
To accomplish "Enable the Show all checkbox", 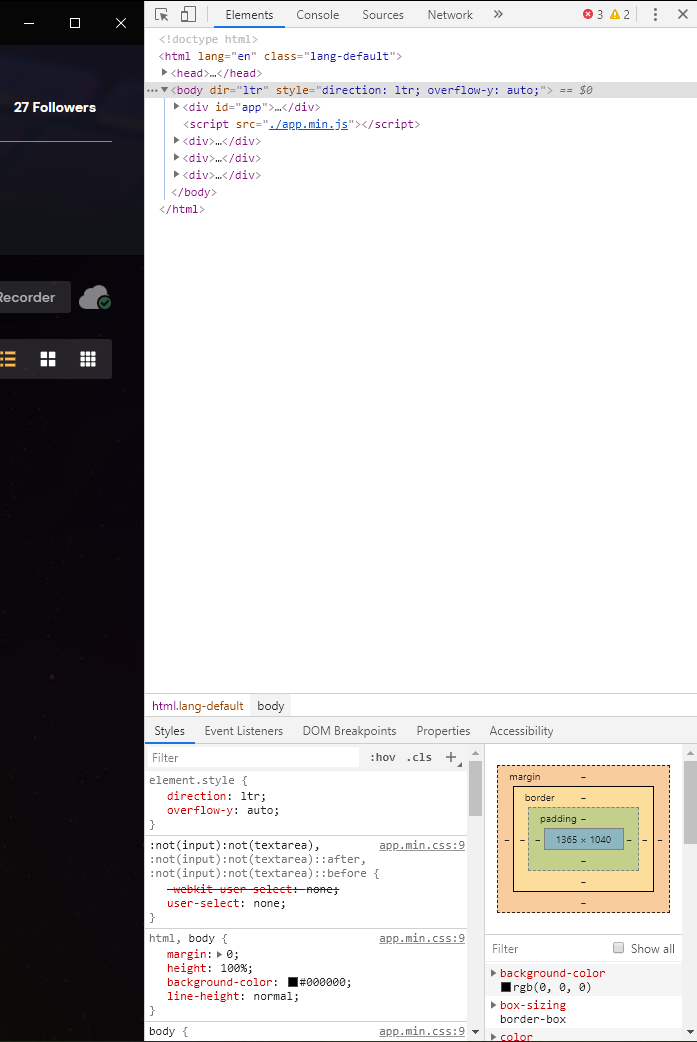I will (619, 948).
